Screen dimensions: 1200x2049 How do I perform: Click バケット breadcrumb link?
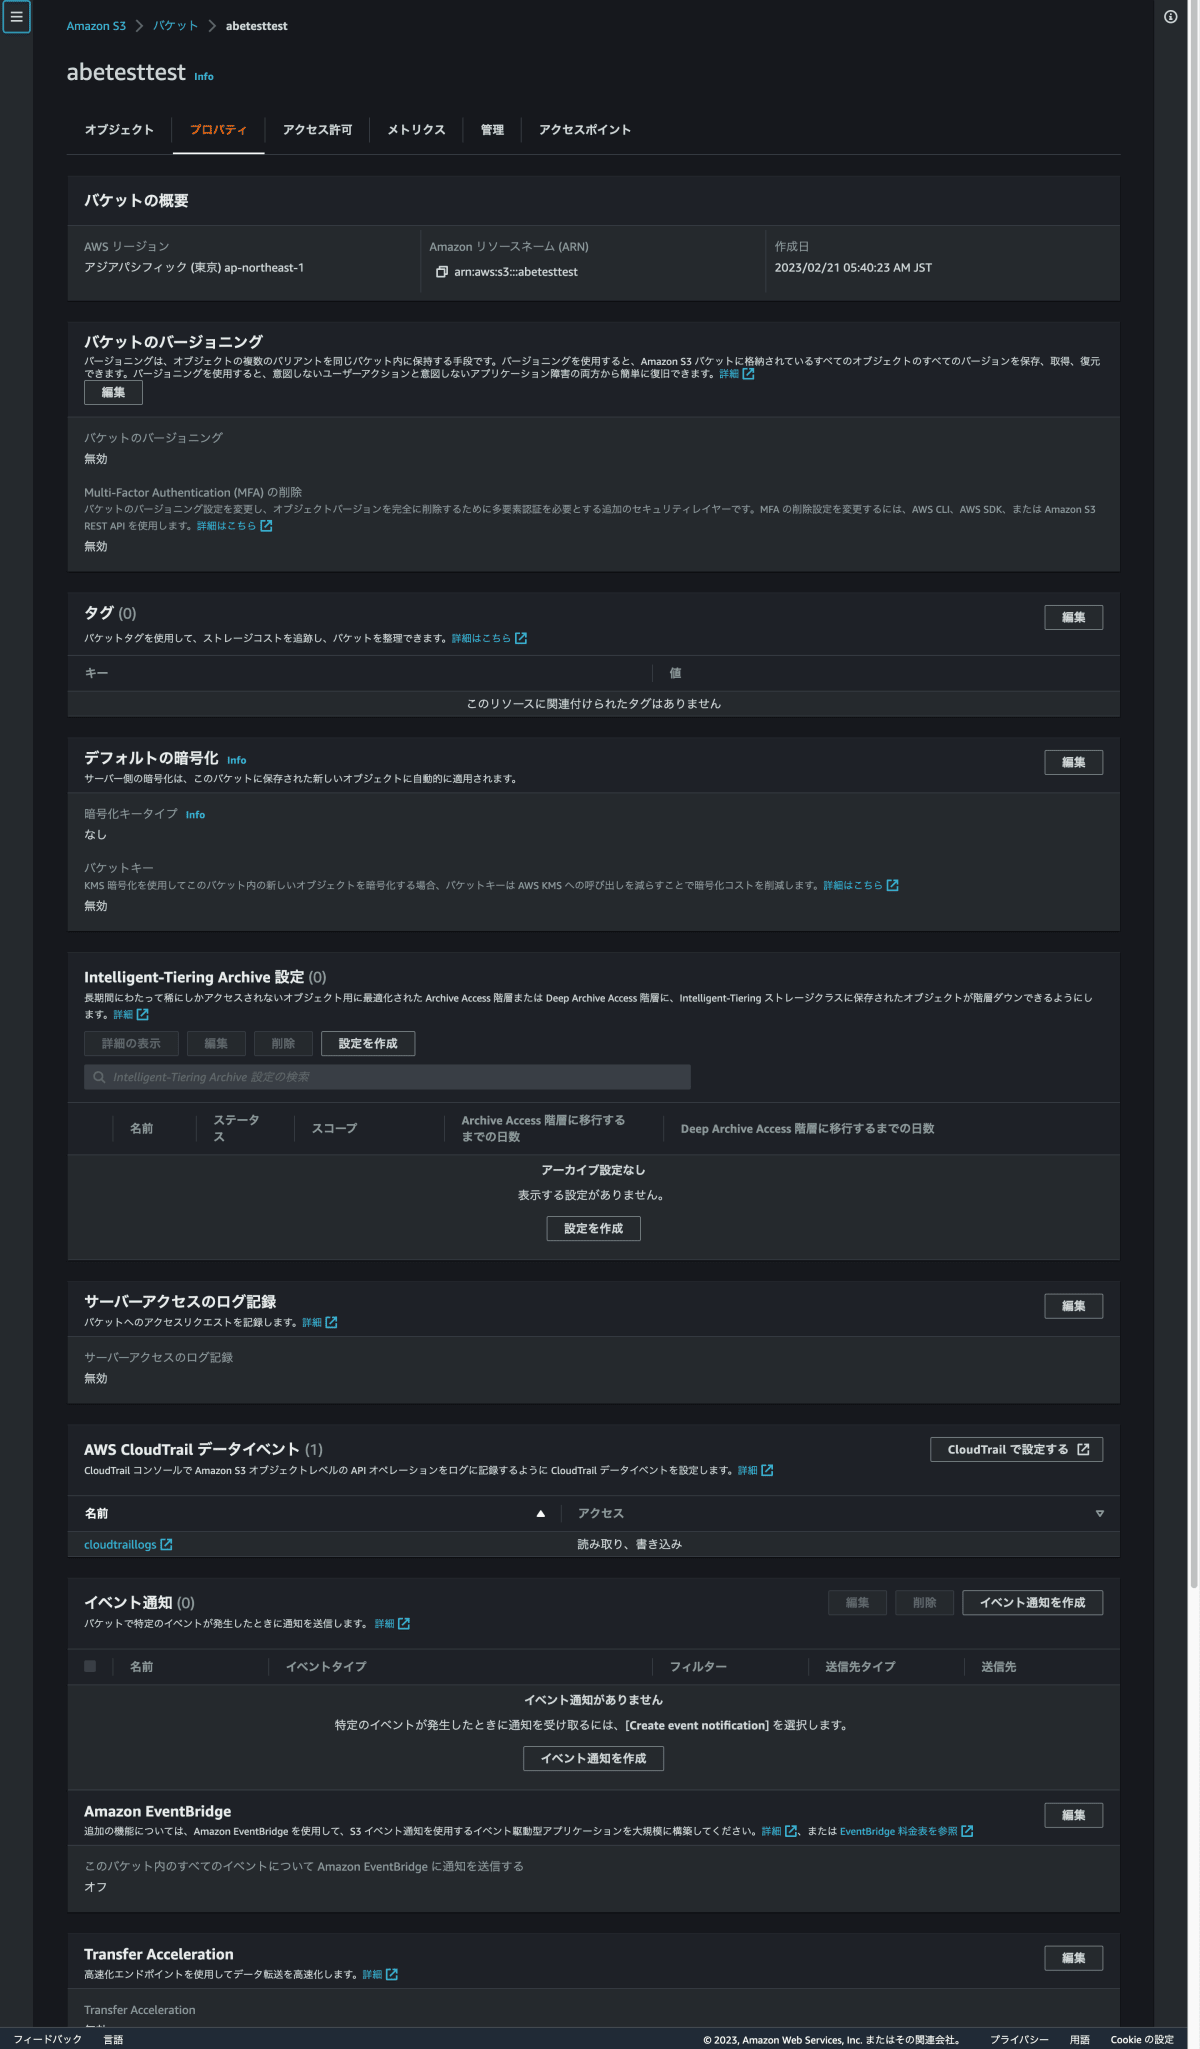(x=176, y=26)
